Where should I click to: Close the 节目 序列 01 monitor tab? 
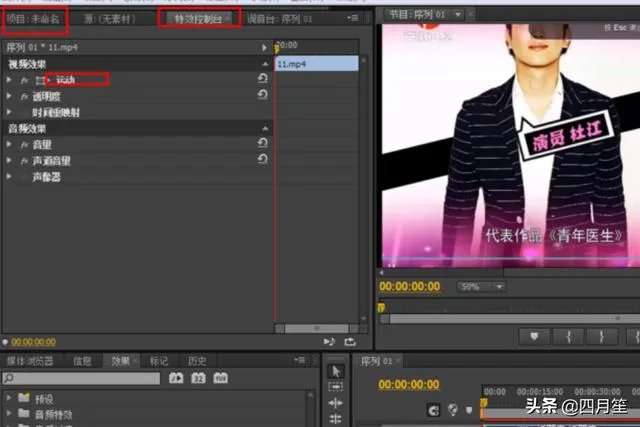pyautogui.click(x=471, y=15)
